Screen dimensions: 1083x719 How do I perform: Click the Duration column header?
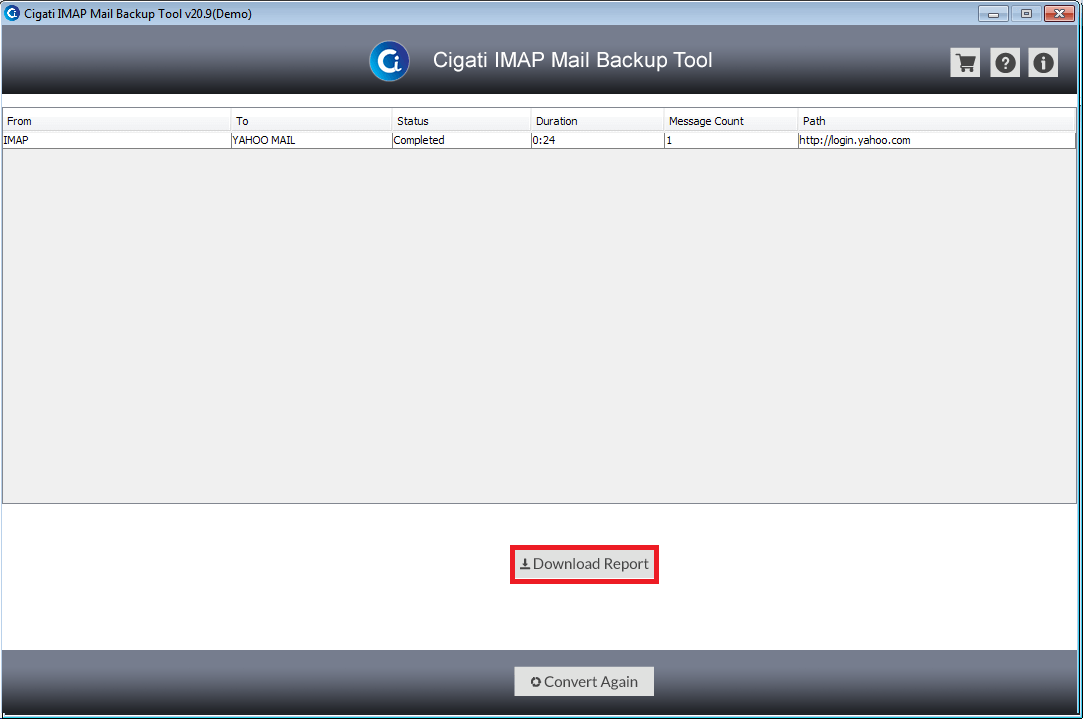pos(597,121)
